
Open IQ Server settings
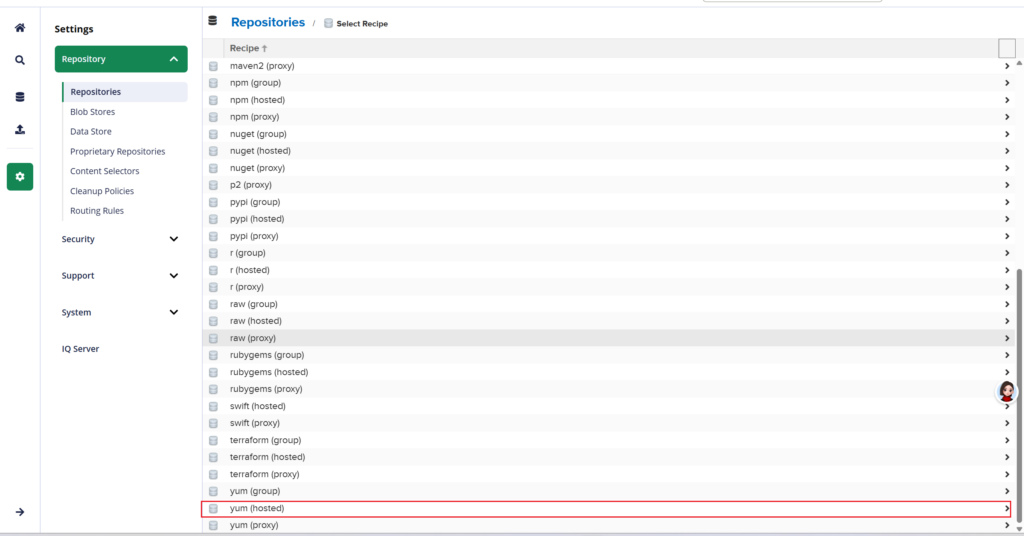pos(80,349)
